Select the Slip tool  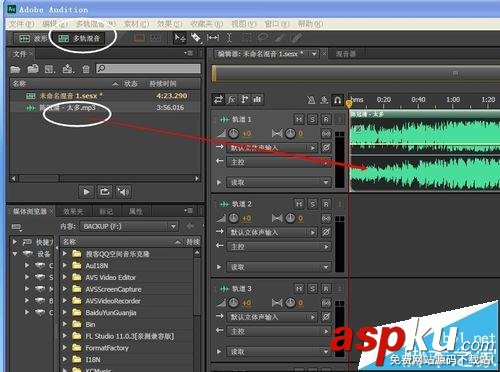pyautogui.click(x=213, y=38)
